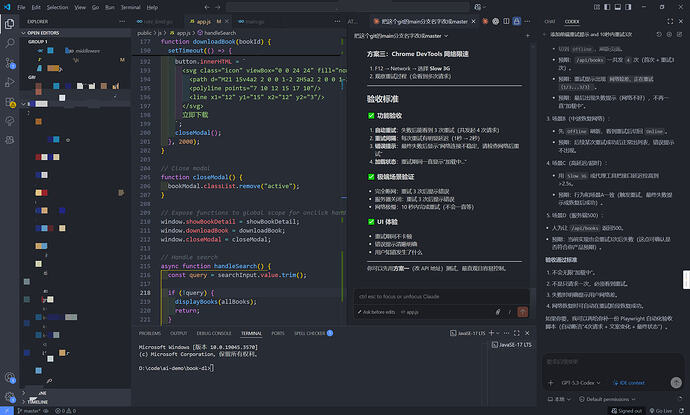Toggle primary side bar layout button
The width and height of the screenshot is (690, 415).
click(607, 7)
